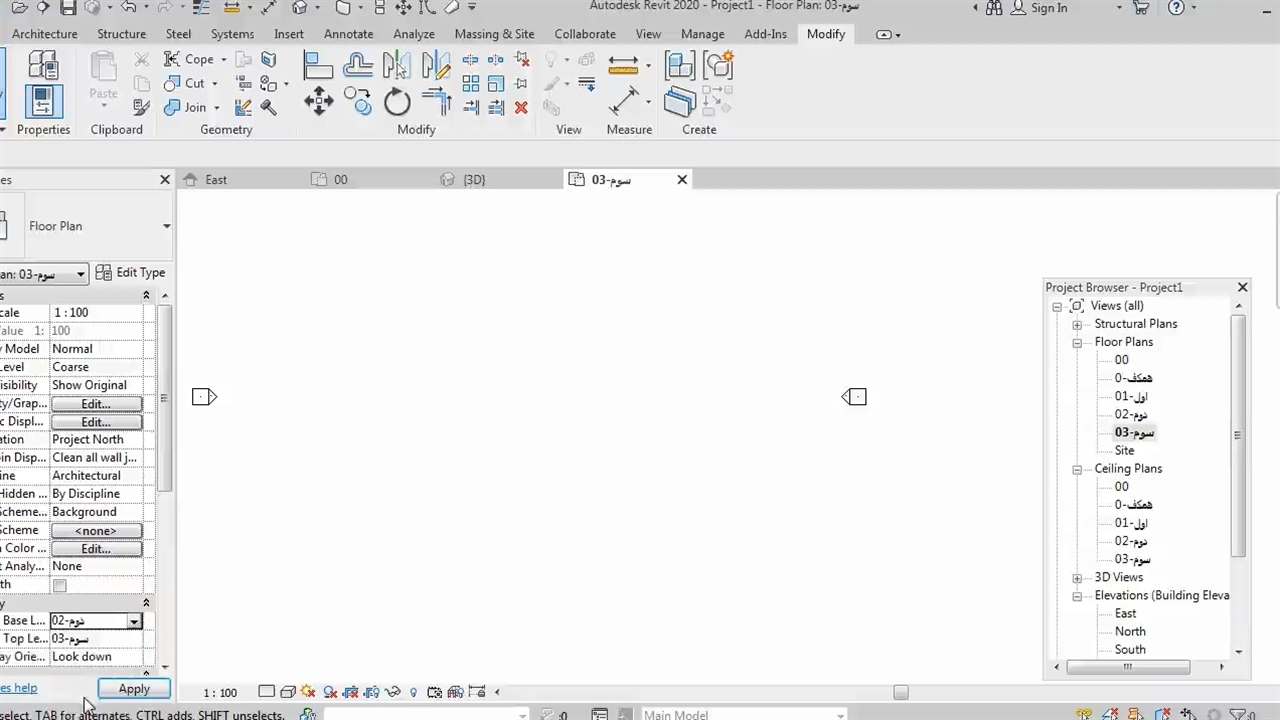1280x720 pixels.
Task: Switch to the {3D} view tab
Action: tap(473, 180)
